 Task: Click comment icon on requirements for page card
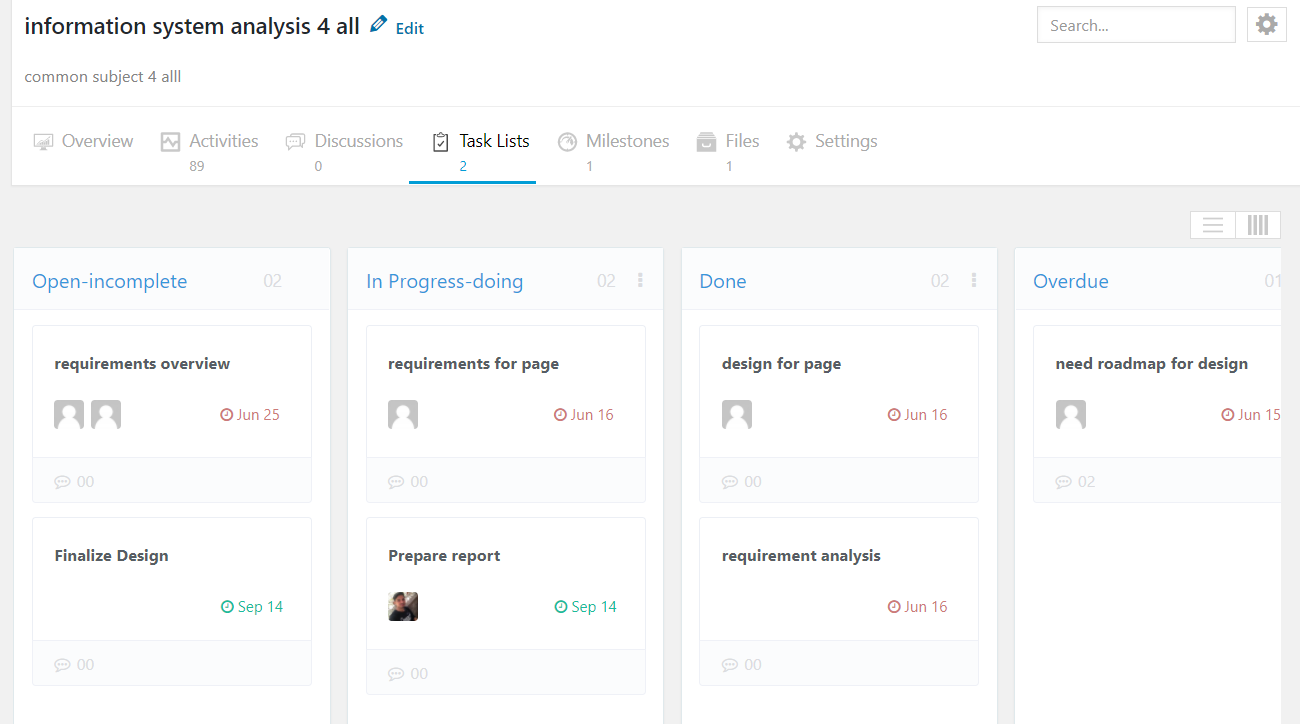397,482
